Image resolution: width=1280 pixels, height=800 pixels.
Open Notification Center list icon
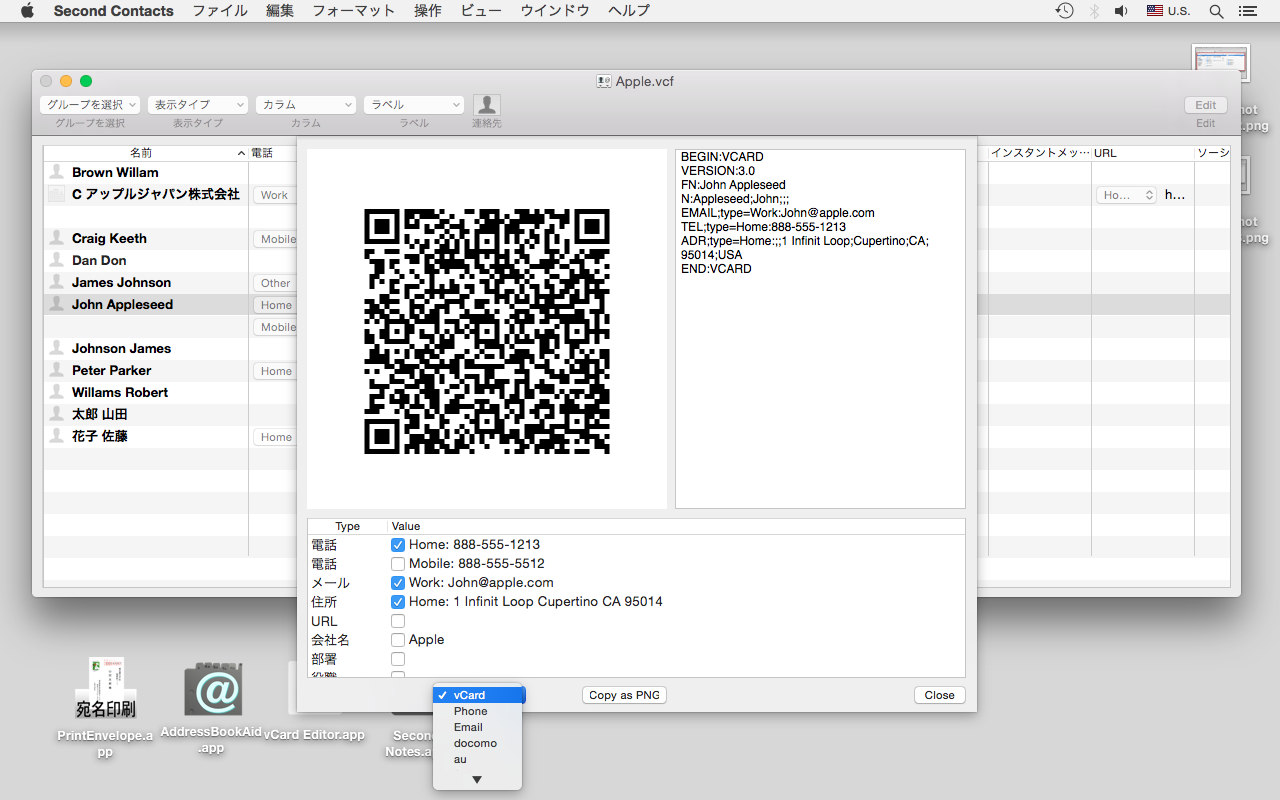[1247, 11]
